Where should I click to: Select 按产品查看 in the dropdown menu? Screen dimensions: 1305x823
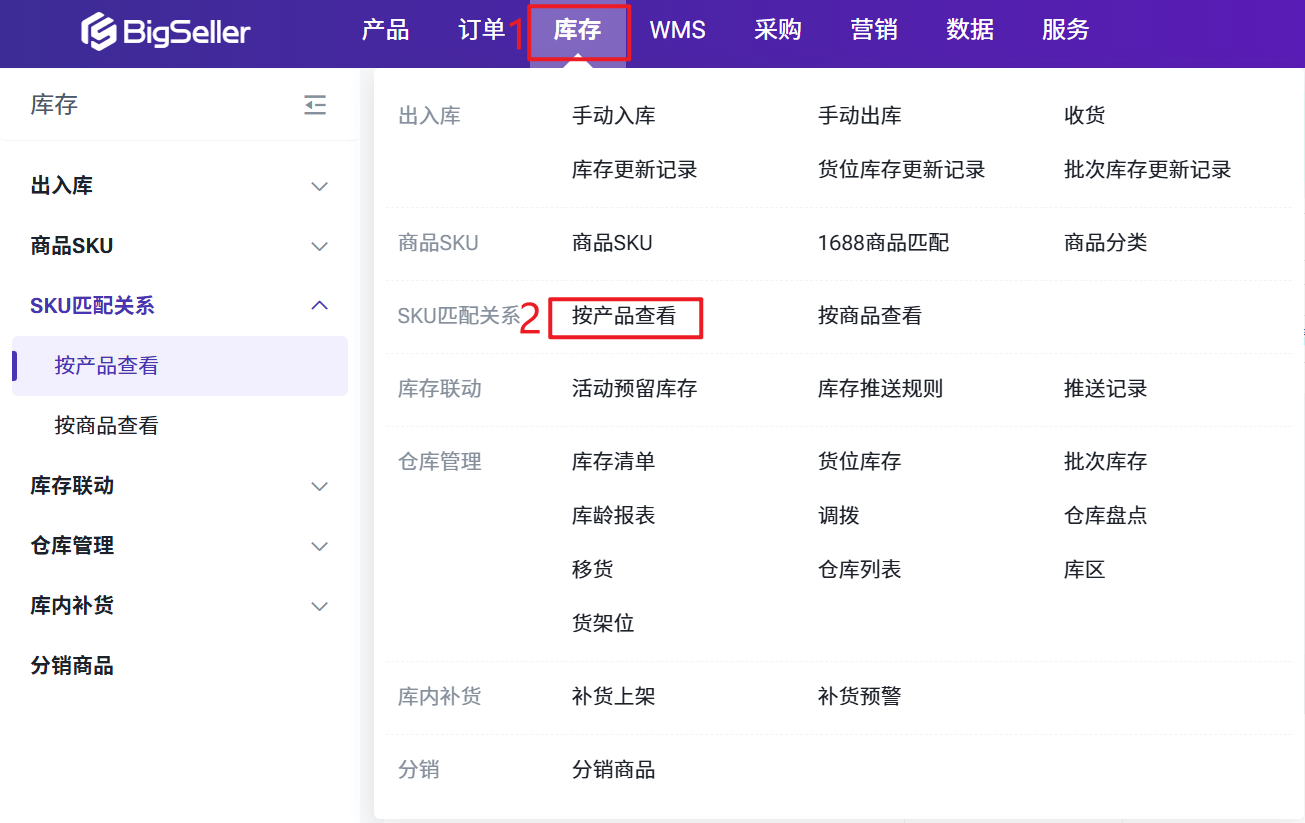624,317
